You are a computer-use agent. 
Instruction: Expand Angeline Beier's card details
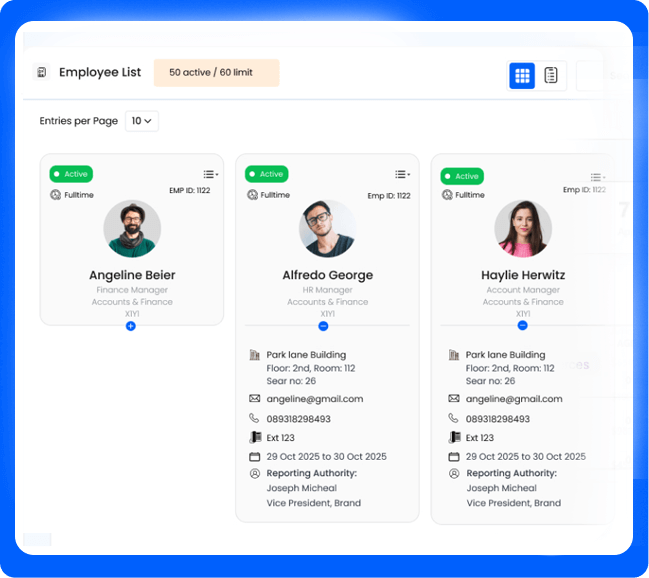(131, 326)
